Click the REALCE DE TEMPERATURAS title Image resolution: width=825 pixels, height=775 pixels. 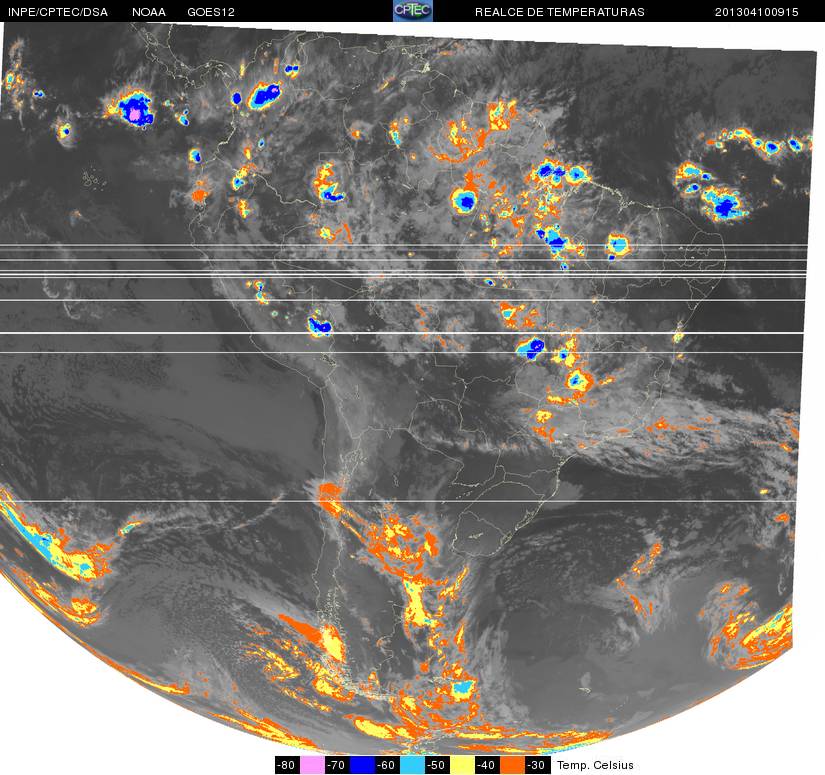click(559, 12)
